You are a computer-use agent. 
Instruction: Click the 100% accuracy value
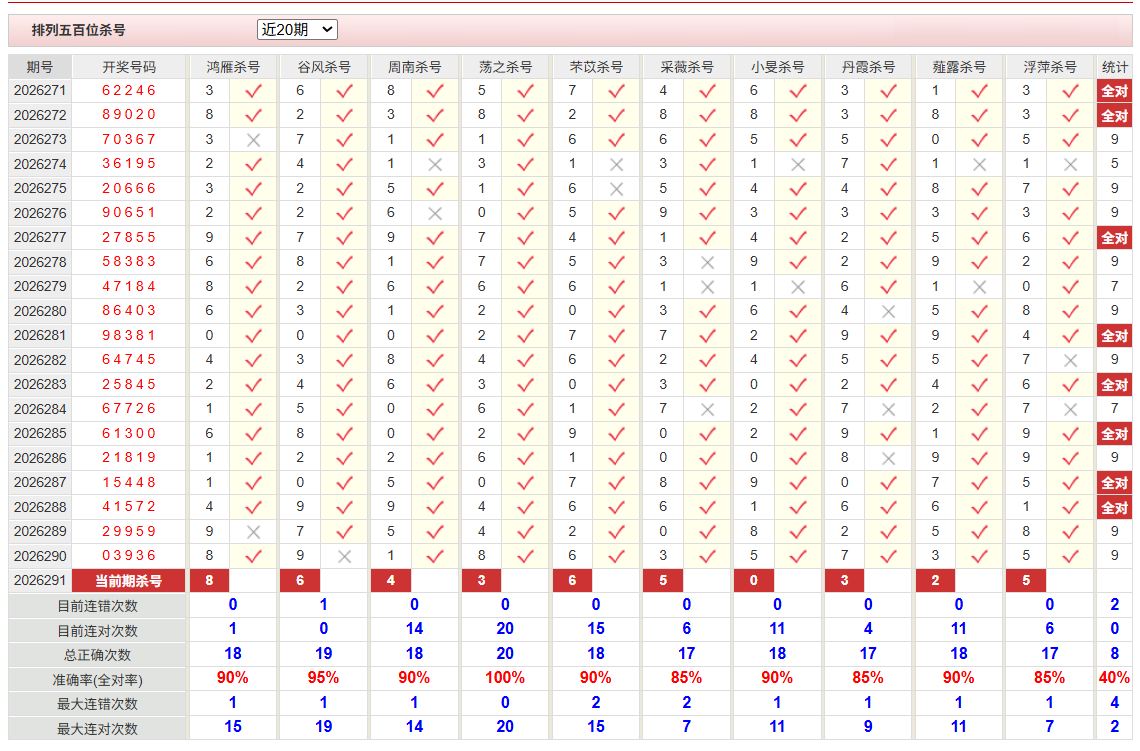[505, 678]
